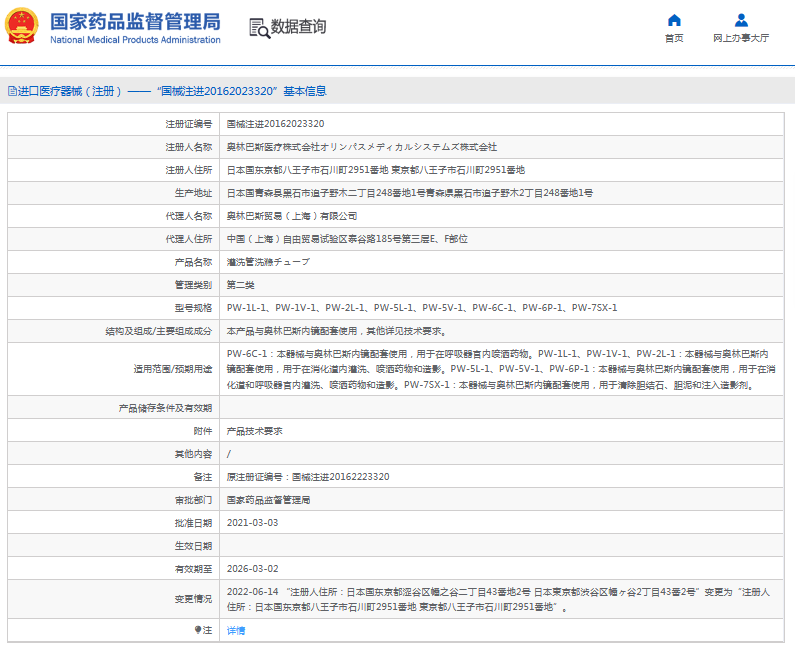Click the 适用范围/预期用途 label
The width and height of the screenshot is (795, 650).
coord(172,369)
